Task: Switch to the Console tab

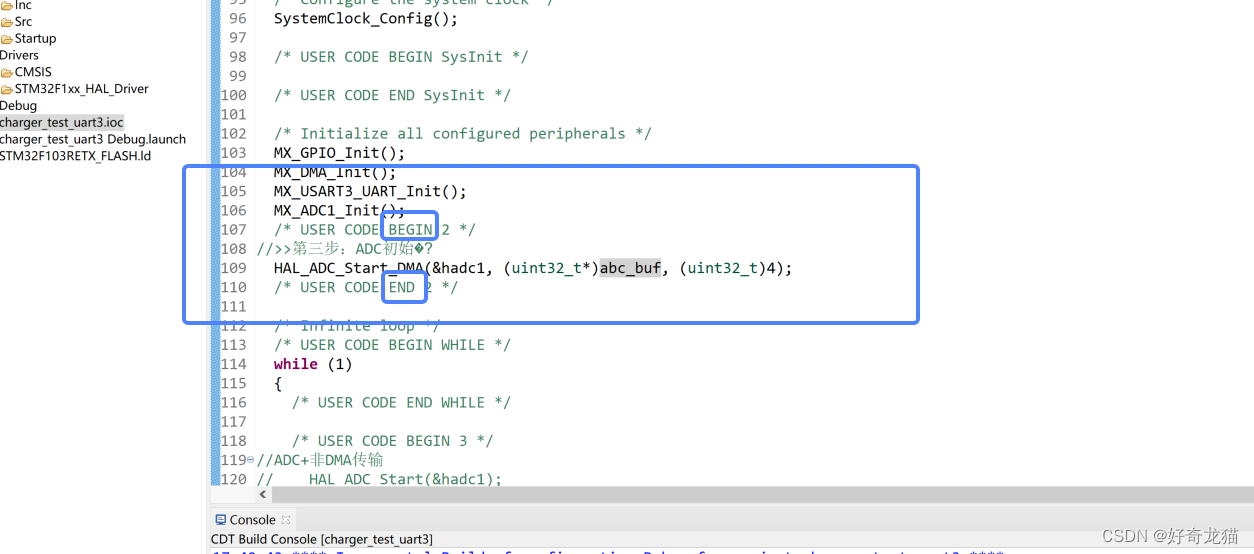Action: coord(252,520)
